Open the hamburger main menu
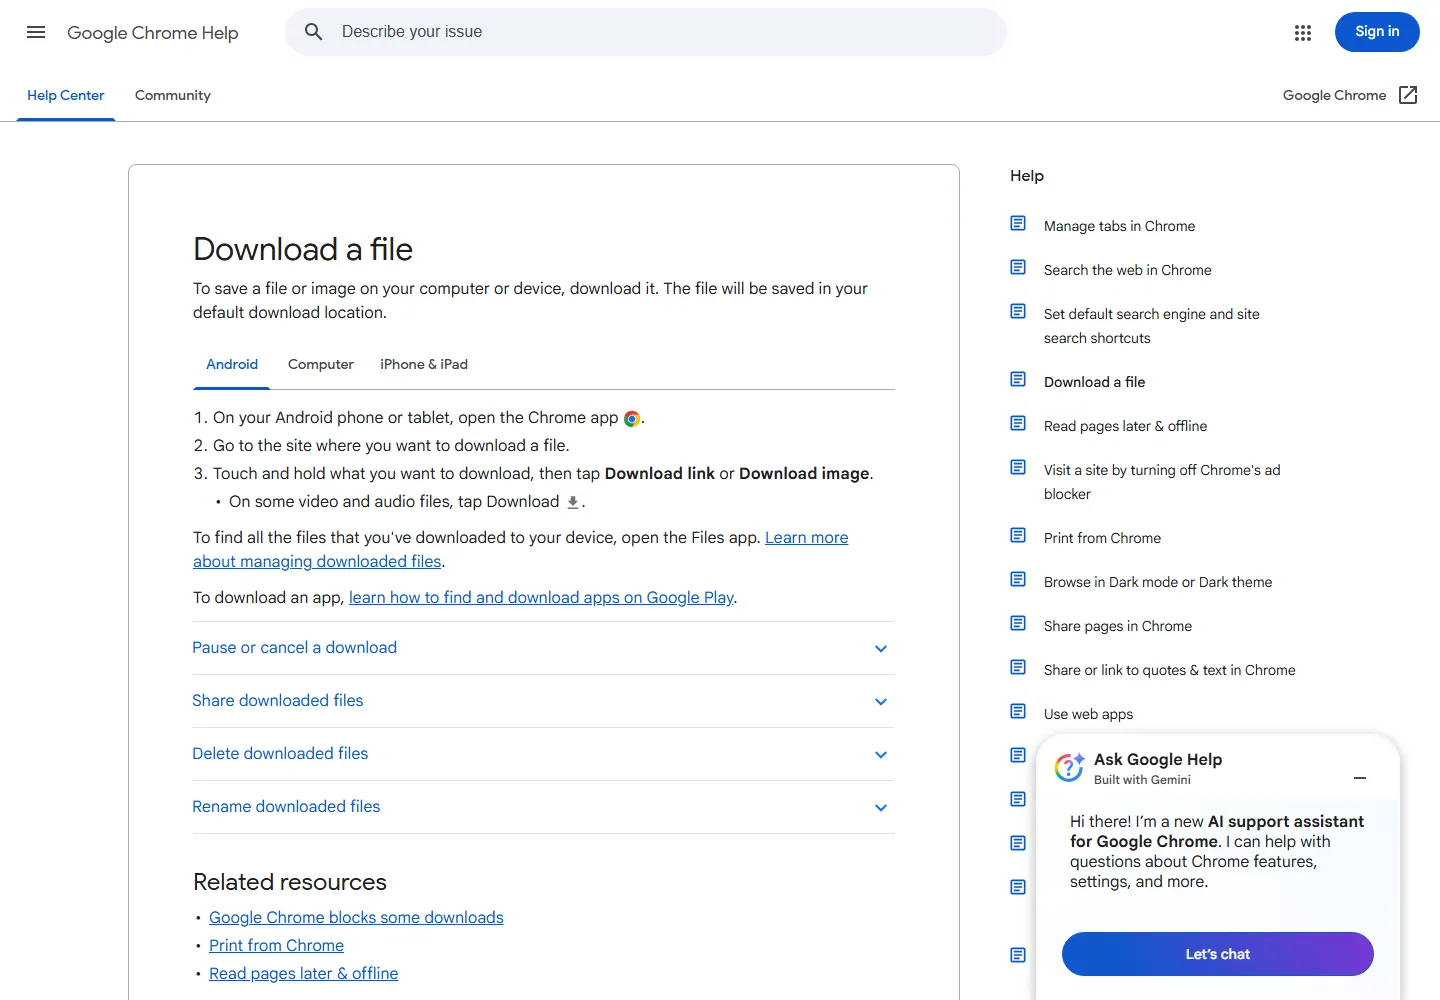1440x1000 pixels. [36, 32]
